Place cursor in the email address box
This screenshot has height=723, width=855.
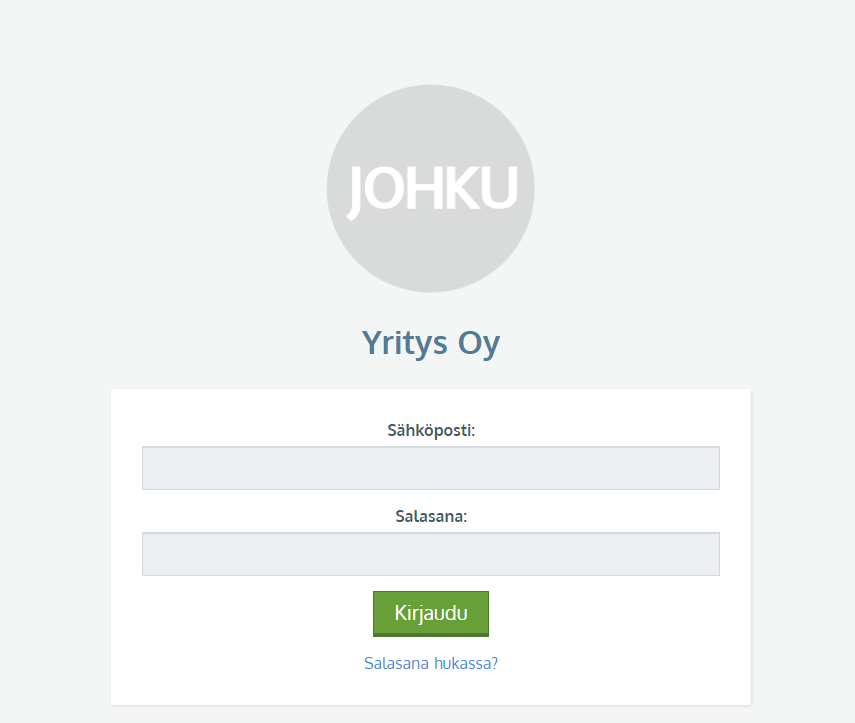[x=431, y=468]
